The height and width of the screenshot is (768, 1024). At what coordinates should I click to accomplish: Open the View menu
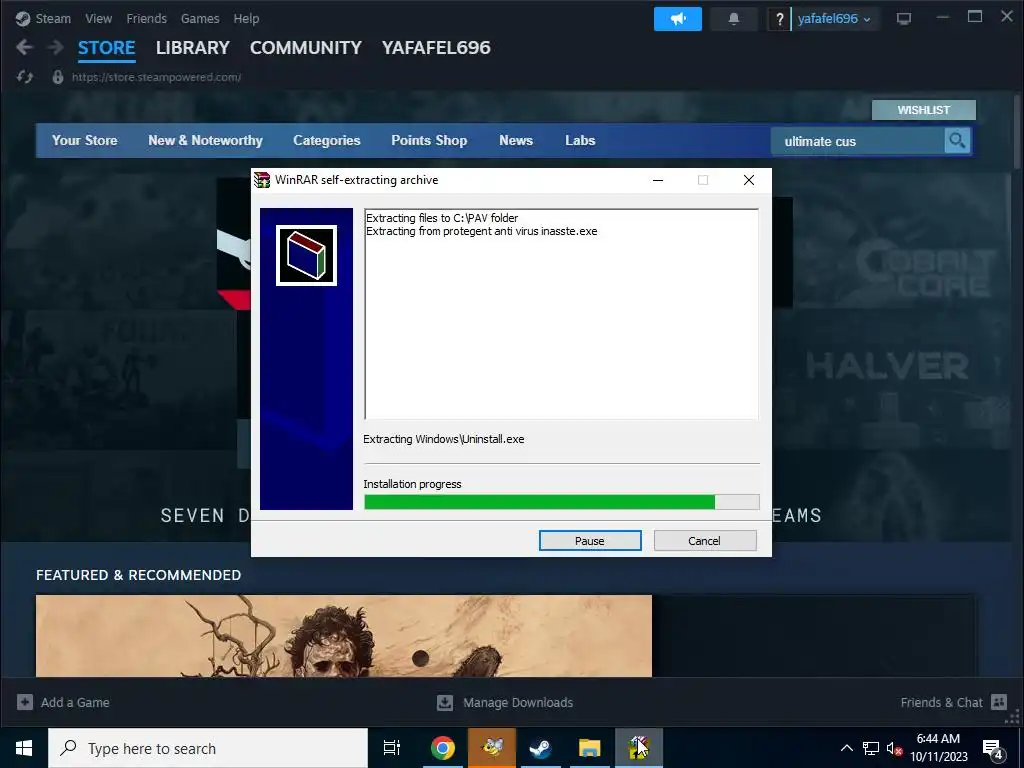99,19
